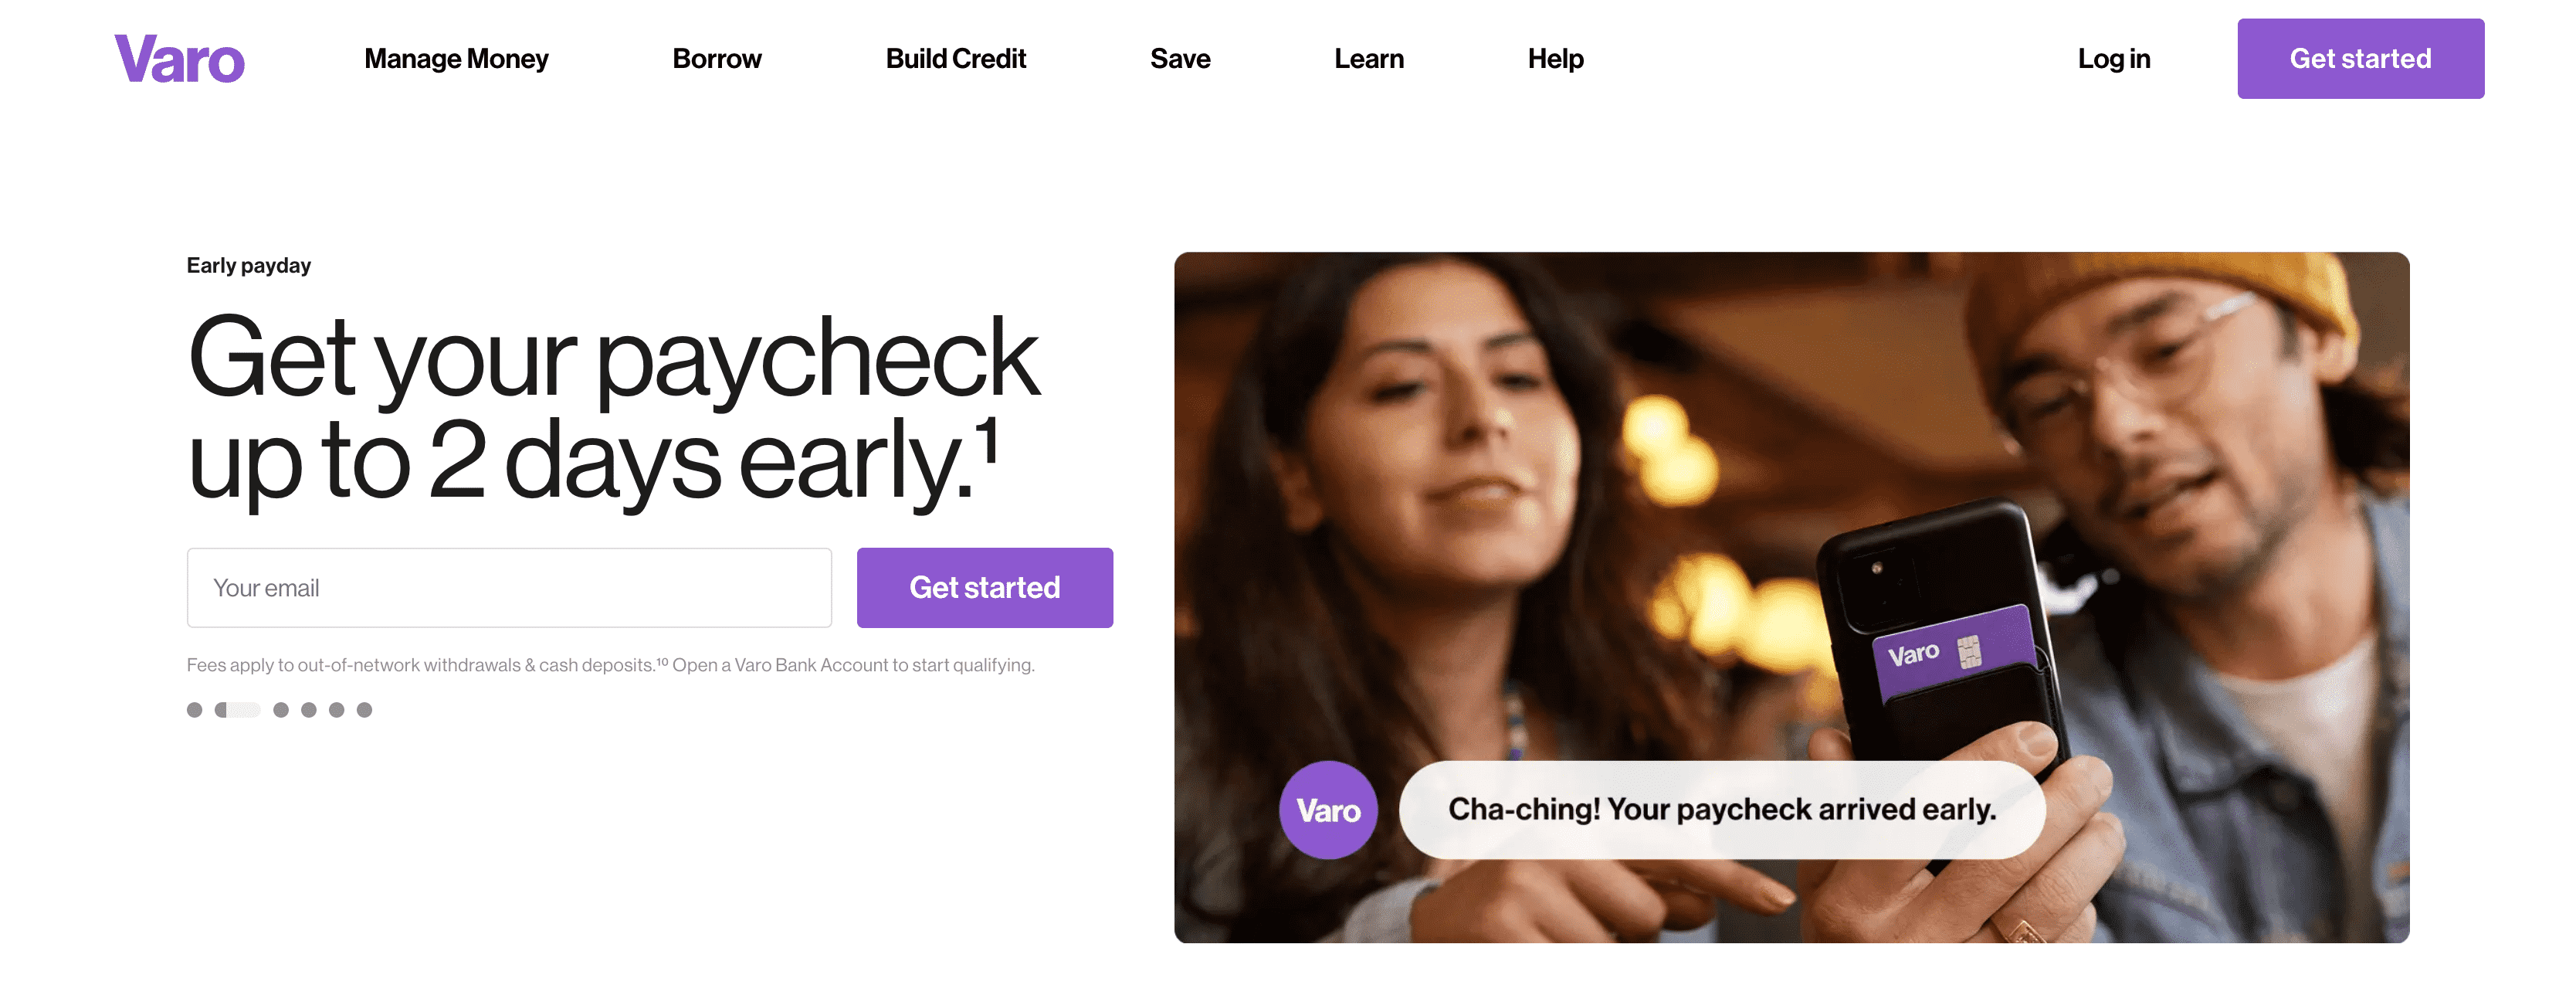Click the hero photo of couple with phone
This screenshot has width=2576, height=995.
coord(1792,598)
